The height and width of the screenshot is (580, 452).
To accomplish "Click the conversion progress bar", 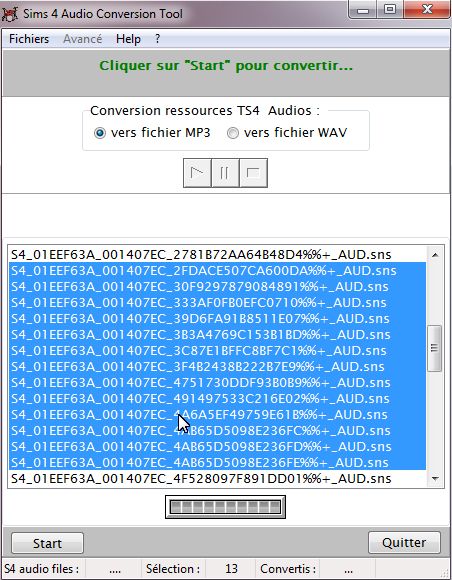I will click(225, 507).
